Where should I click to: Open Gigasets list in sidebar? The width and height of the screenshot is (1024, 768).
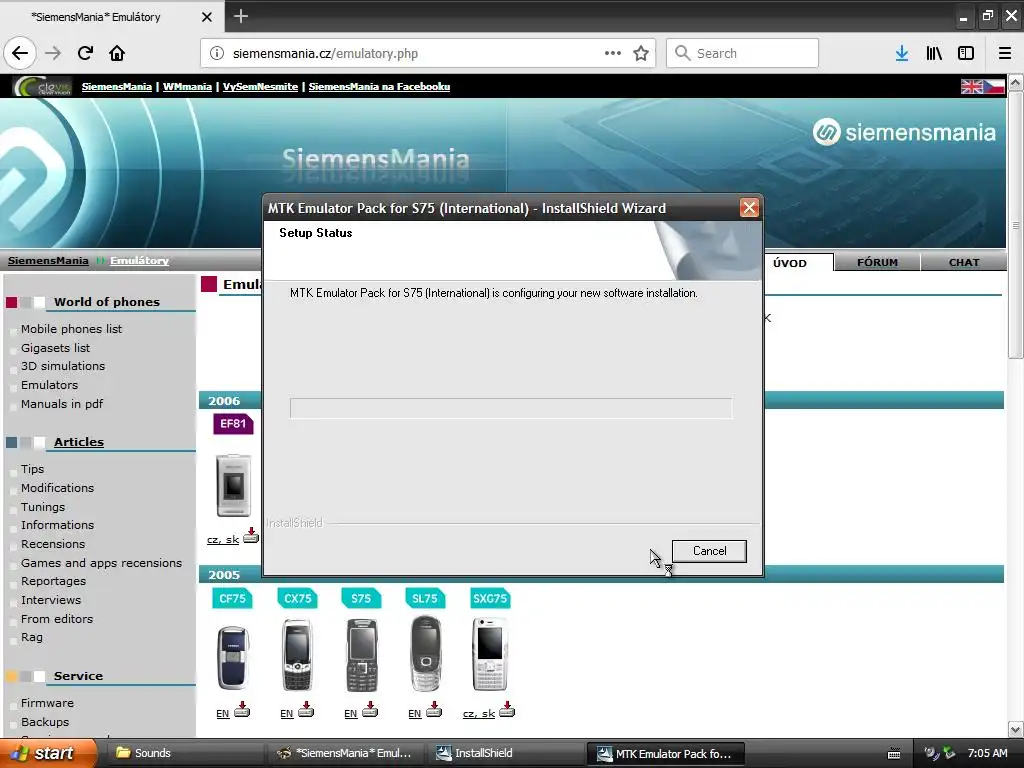56,348
